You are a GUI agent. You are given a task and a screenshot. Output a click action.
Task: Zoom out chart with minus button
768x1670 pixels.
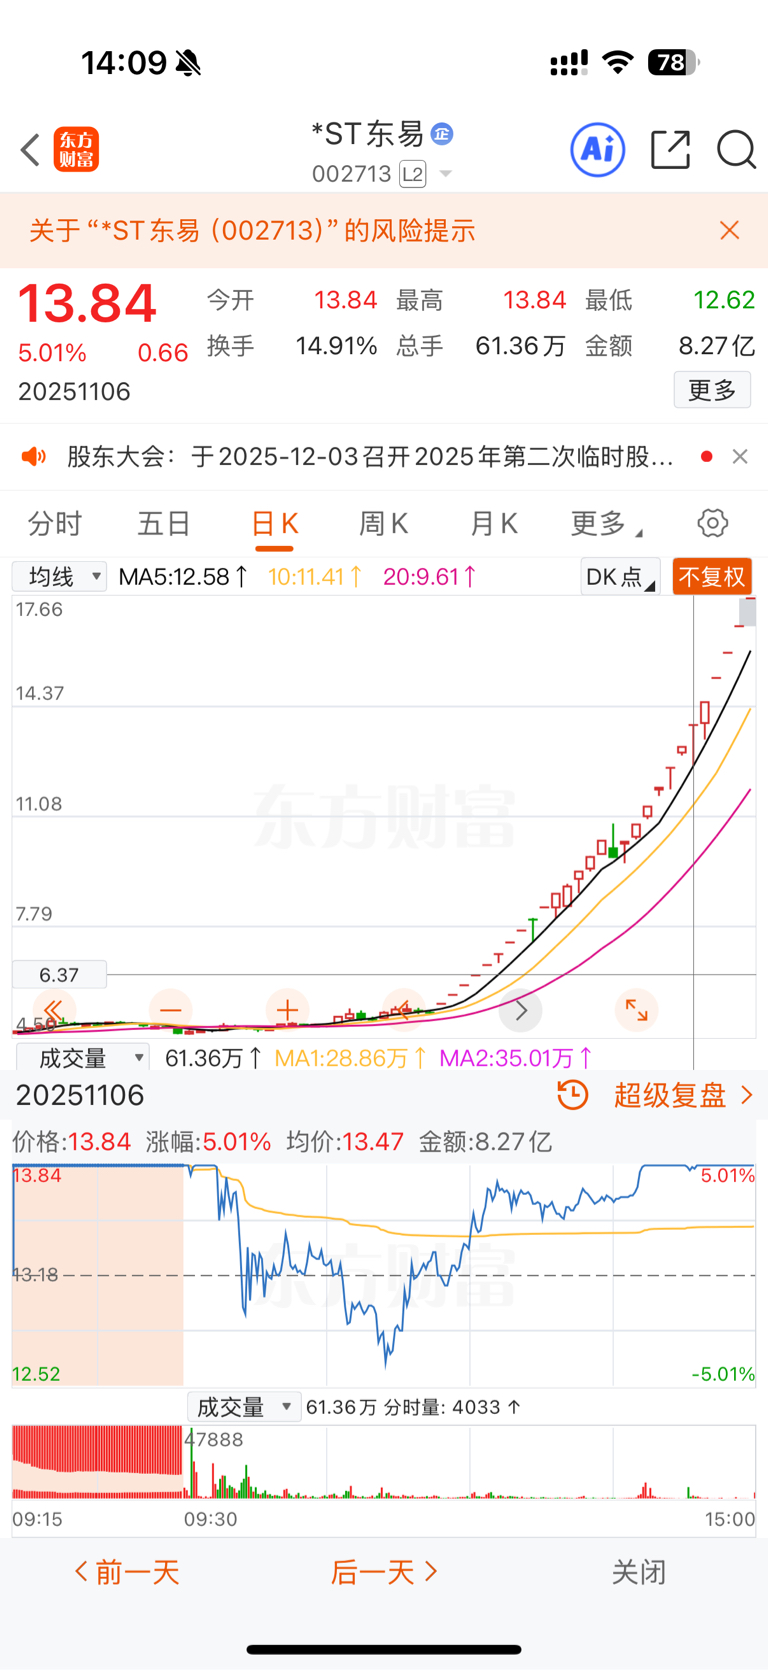pyautogui.click(x=170, y=1010)
